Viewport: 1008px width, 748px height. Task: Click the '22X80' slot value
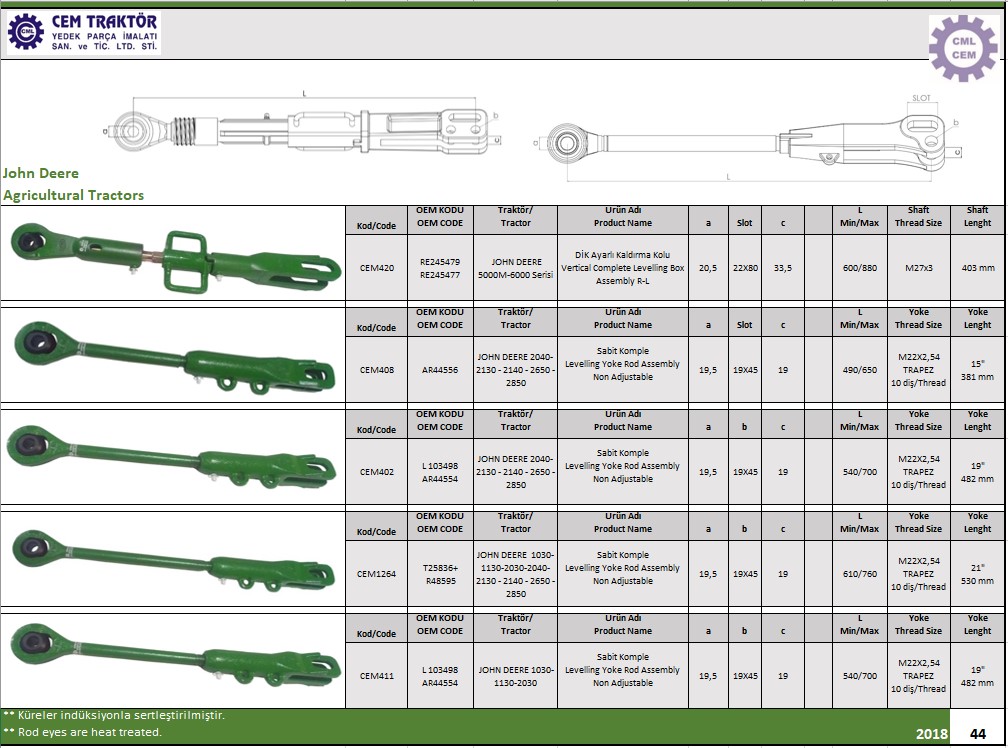(x=745, y=268)
